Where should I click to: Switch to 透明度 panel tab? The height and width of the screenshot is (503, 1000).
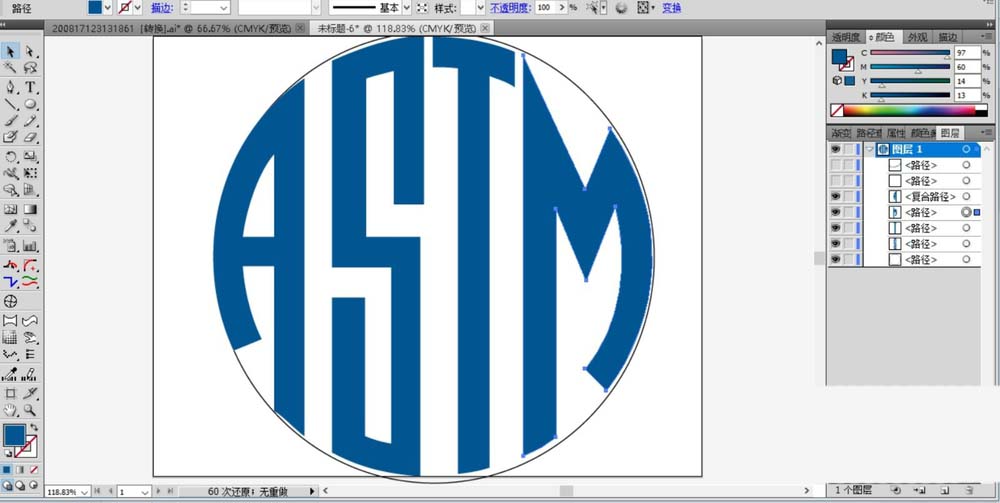(x=846, y=38)
